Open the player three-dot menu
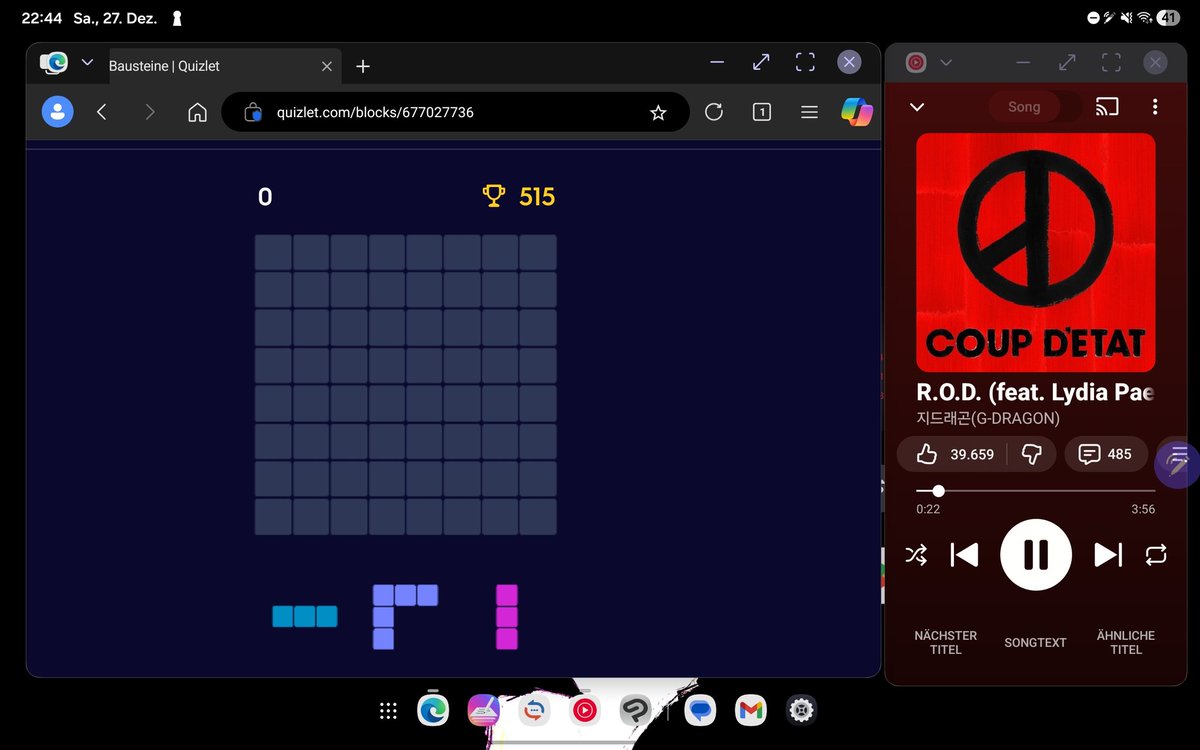The width and height of the screenshot is (1200, 750). pyautogui.click(x=1155, y=106)
